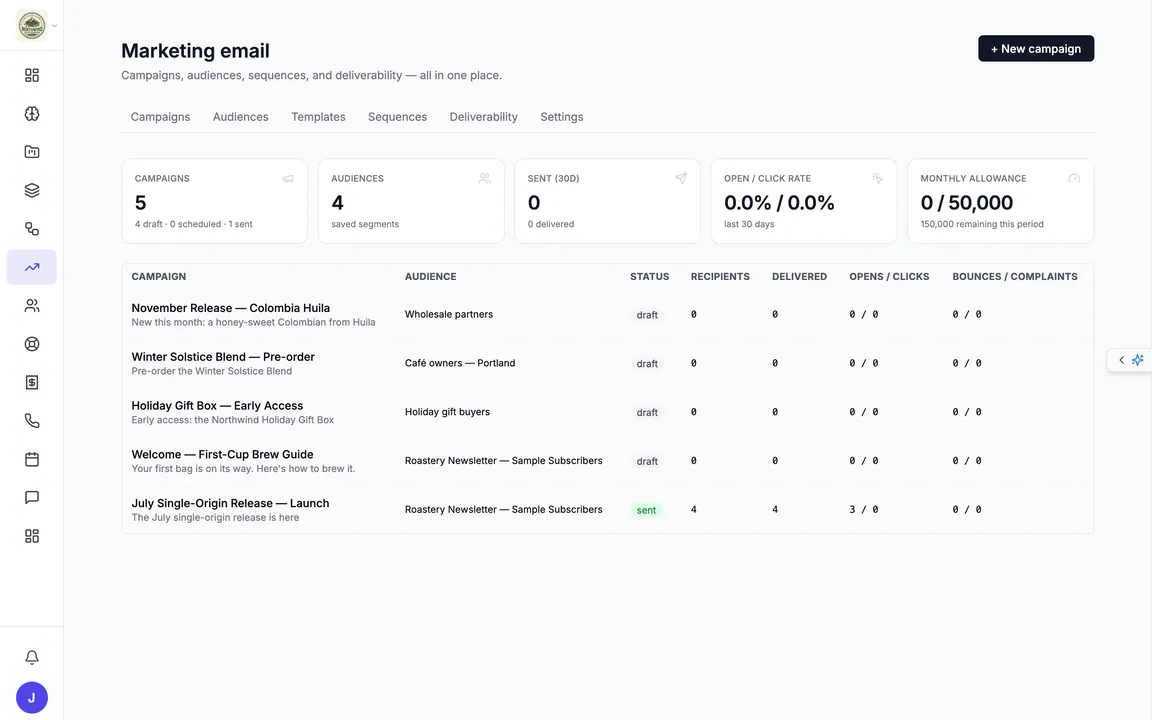Open November Release — Colombia Huila campaign
This screenshot has width=1152, height=720.
pos(231,308)
